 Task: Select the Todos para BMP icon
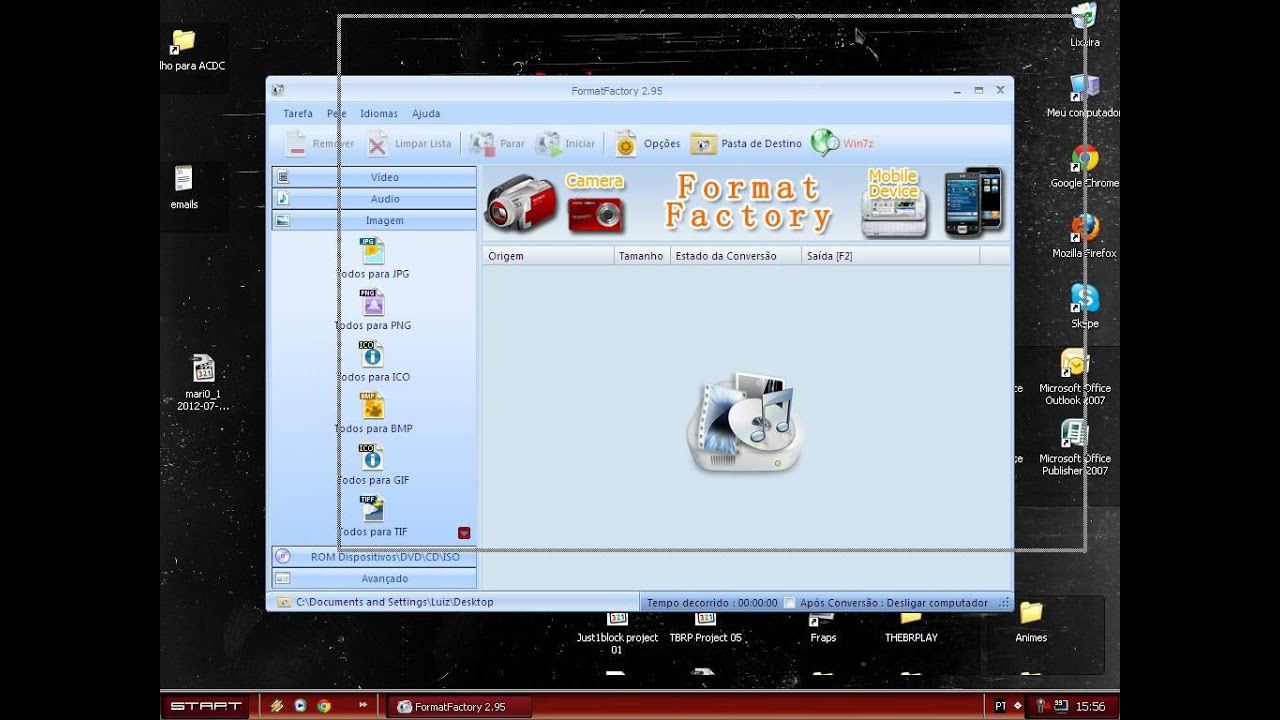coord(372,405)
